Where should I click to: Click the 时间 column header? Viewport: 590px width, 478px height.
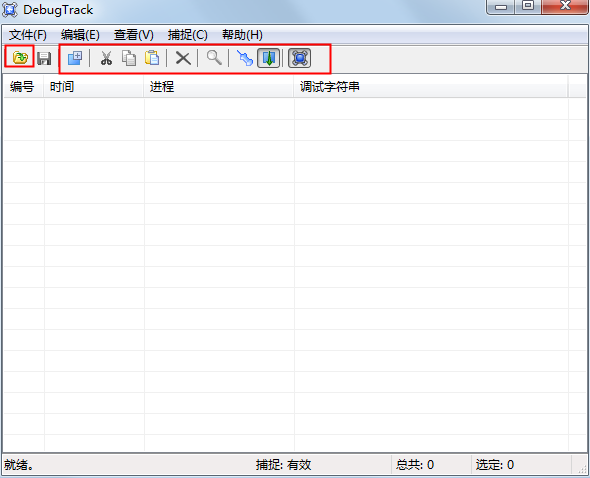coord(94,87)
